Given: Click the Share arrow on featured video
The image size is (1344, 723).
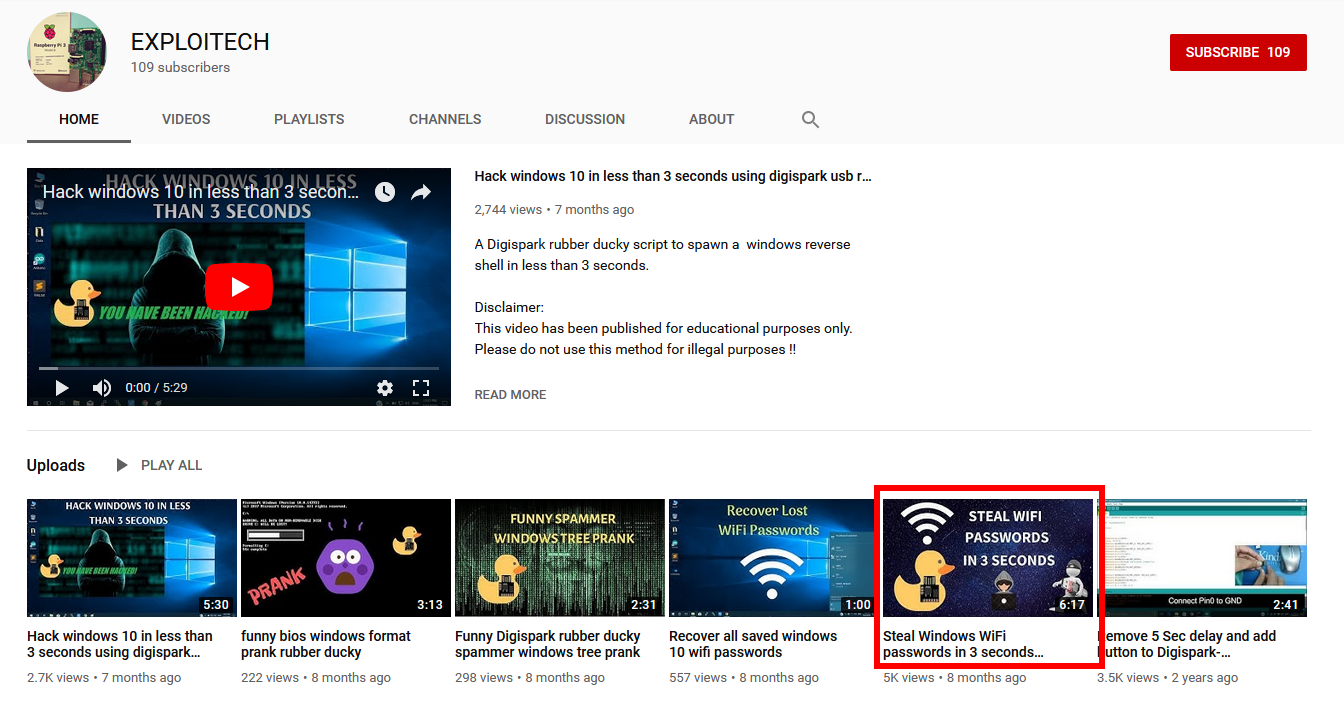Looking at the screenshot, I should point(421,192).
